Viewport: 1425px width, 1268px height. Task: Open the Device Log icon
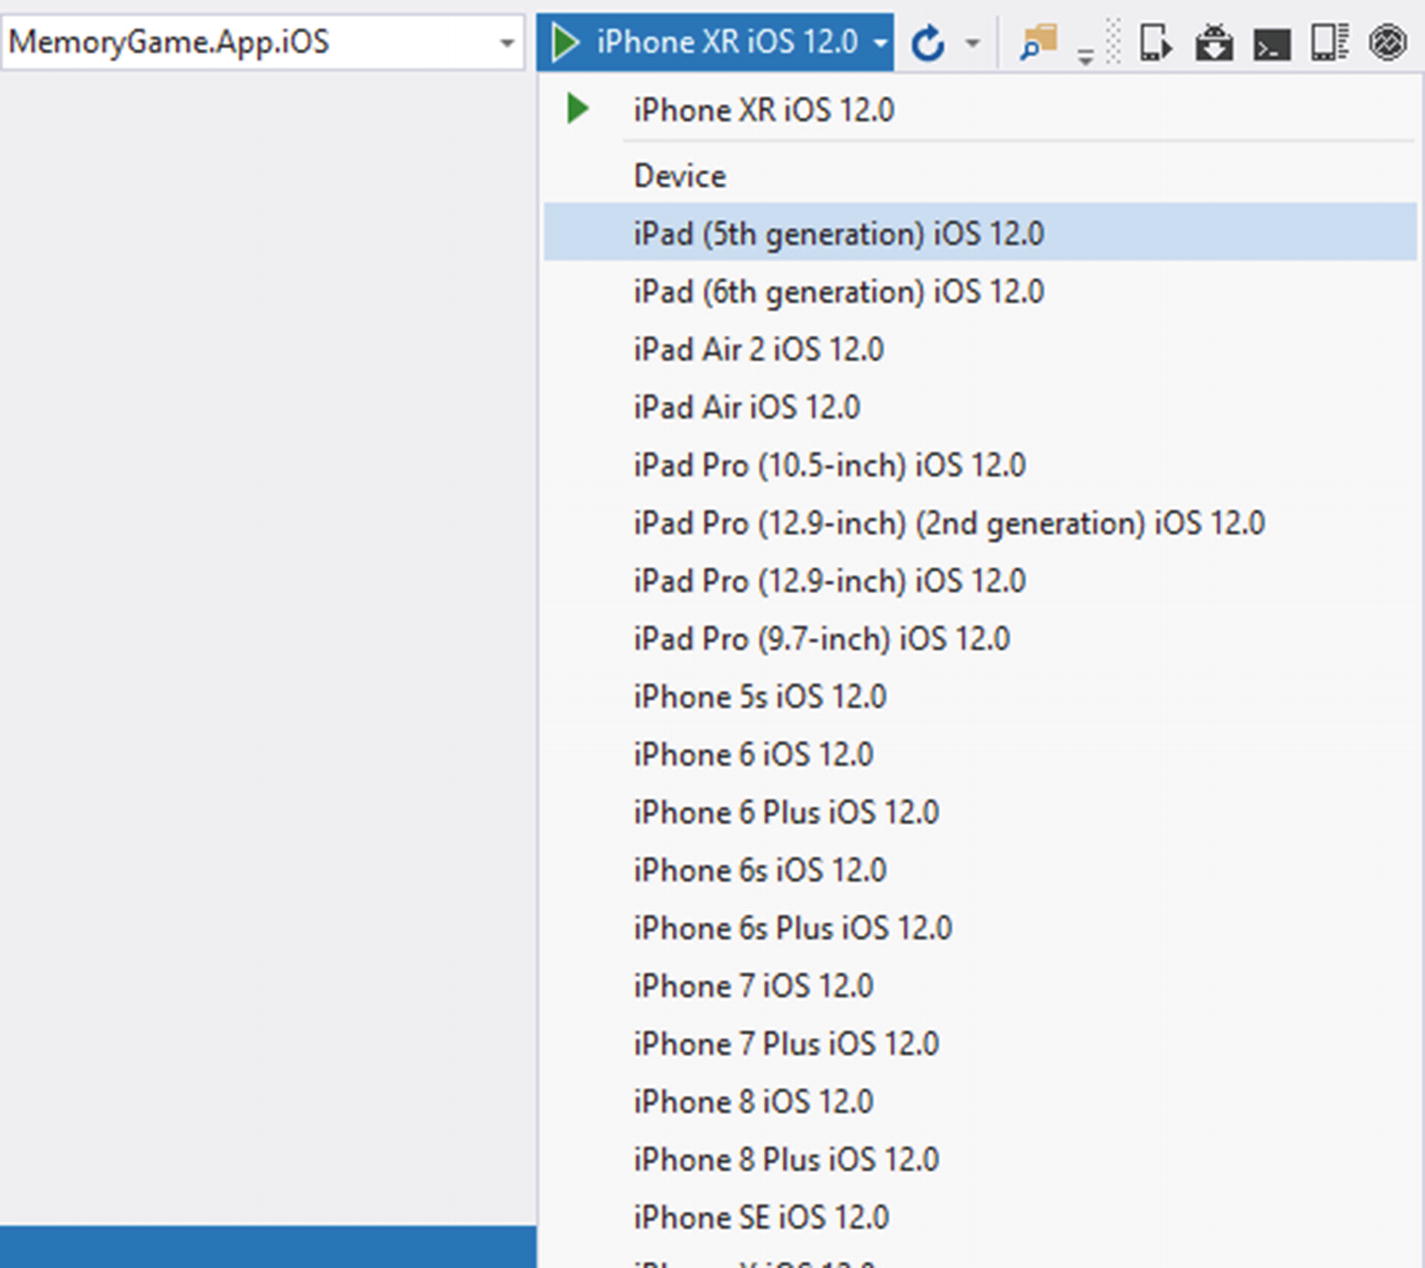(1330, 43)
